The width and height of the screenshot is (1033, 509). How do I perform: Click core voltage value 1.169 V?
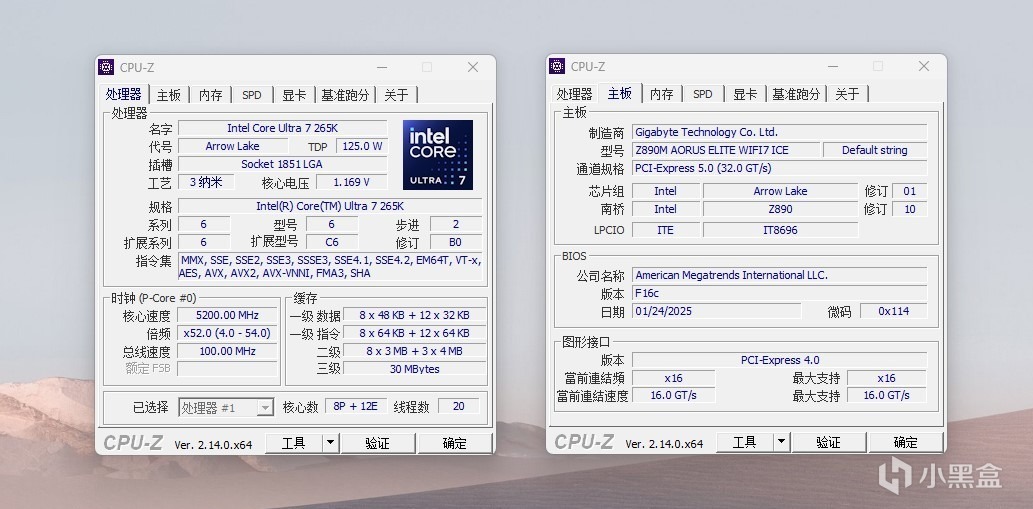click(352, 182)
